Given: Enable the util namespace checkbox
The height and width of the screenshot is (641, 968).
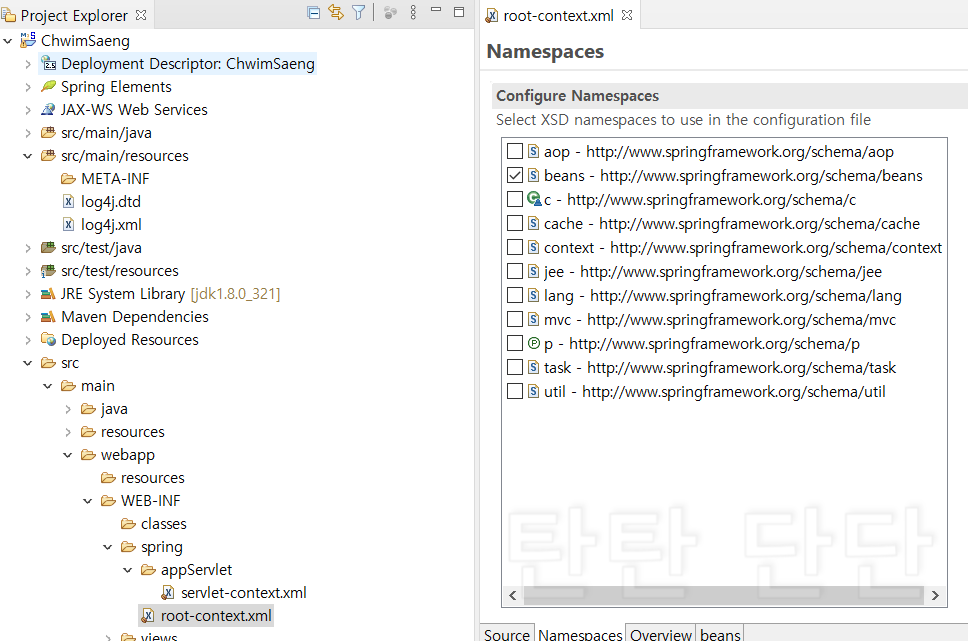Looking at the screenshot, I should tap(515, 391).
